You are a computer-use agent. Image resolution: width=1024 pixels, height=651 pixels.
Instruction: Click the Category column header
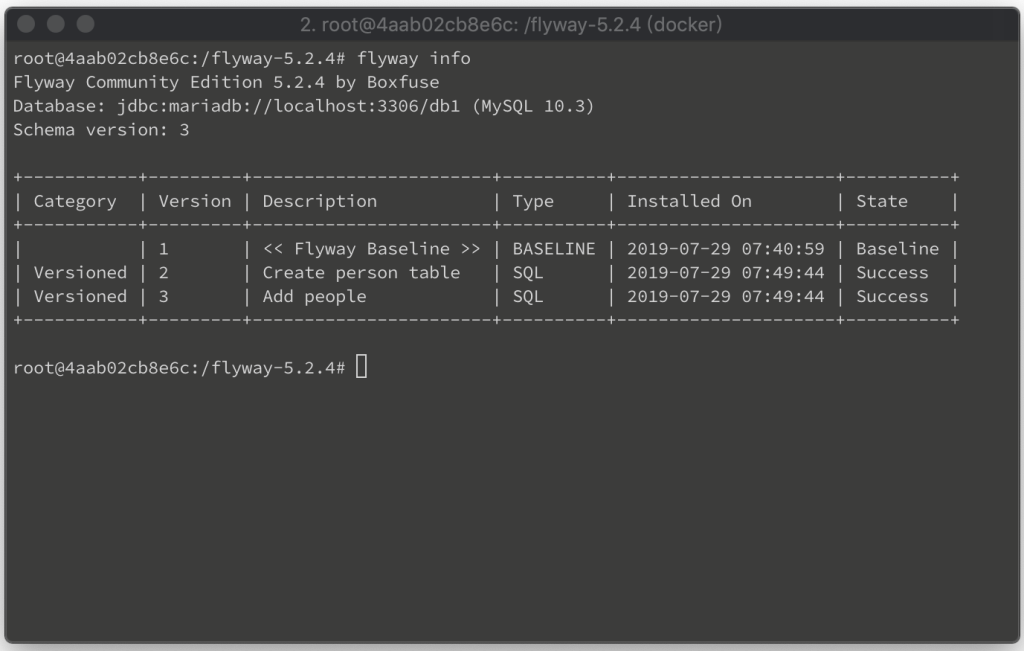click(75, 201)
